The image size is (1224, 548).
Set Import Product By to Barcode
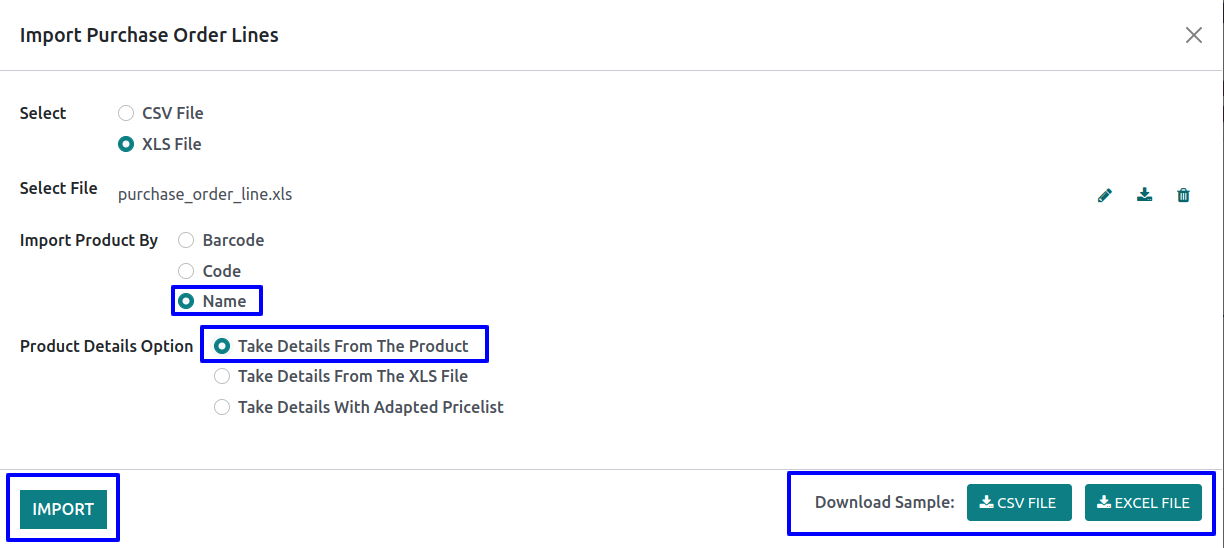click(186, 240)
